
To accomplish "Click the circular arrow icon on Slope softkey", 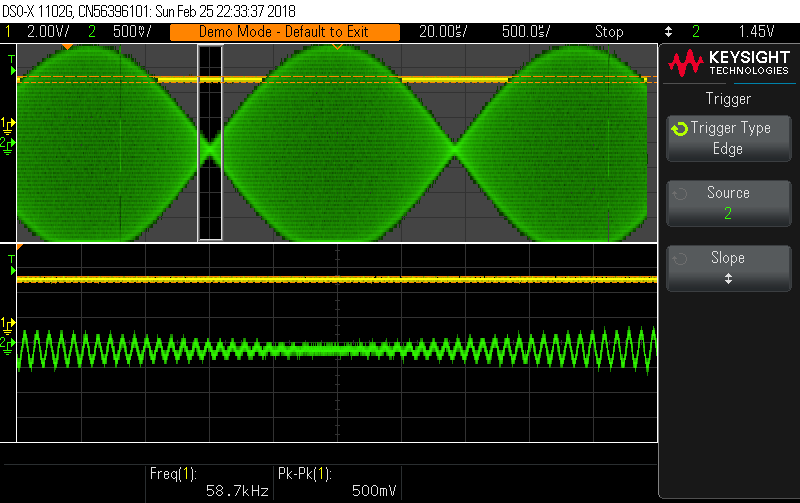I will [x=680, y=259].
